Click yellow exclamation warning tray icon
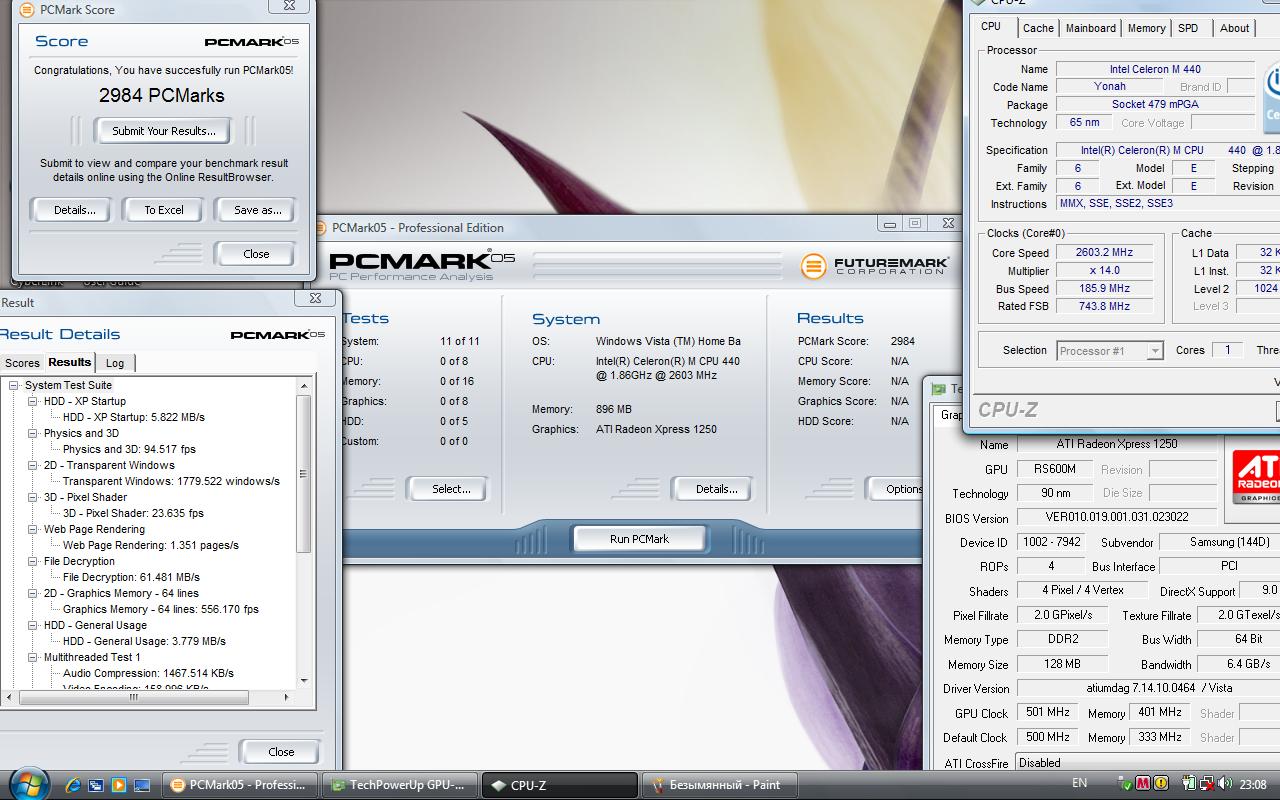The image size is (1280, 800). 1161,784
